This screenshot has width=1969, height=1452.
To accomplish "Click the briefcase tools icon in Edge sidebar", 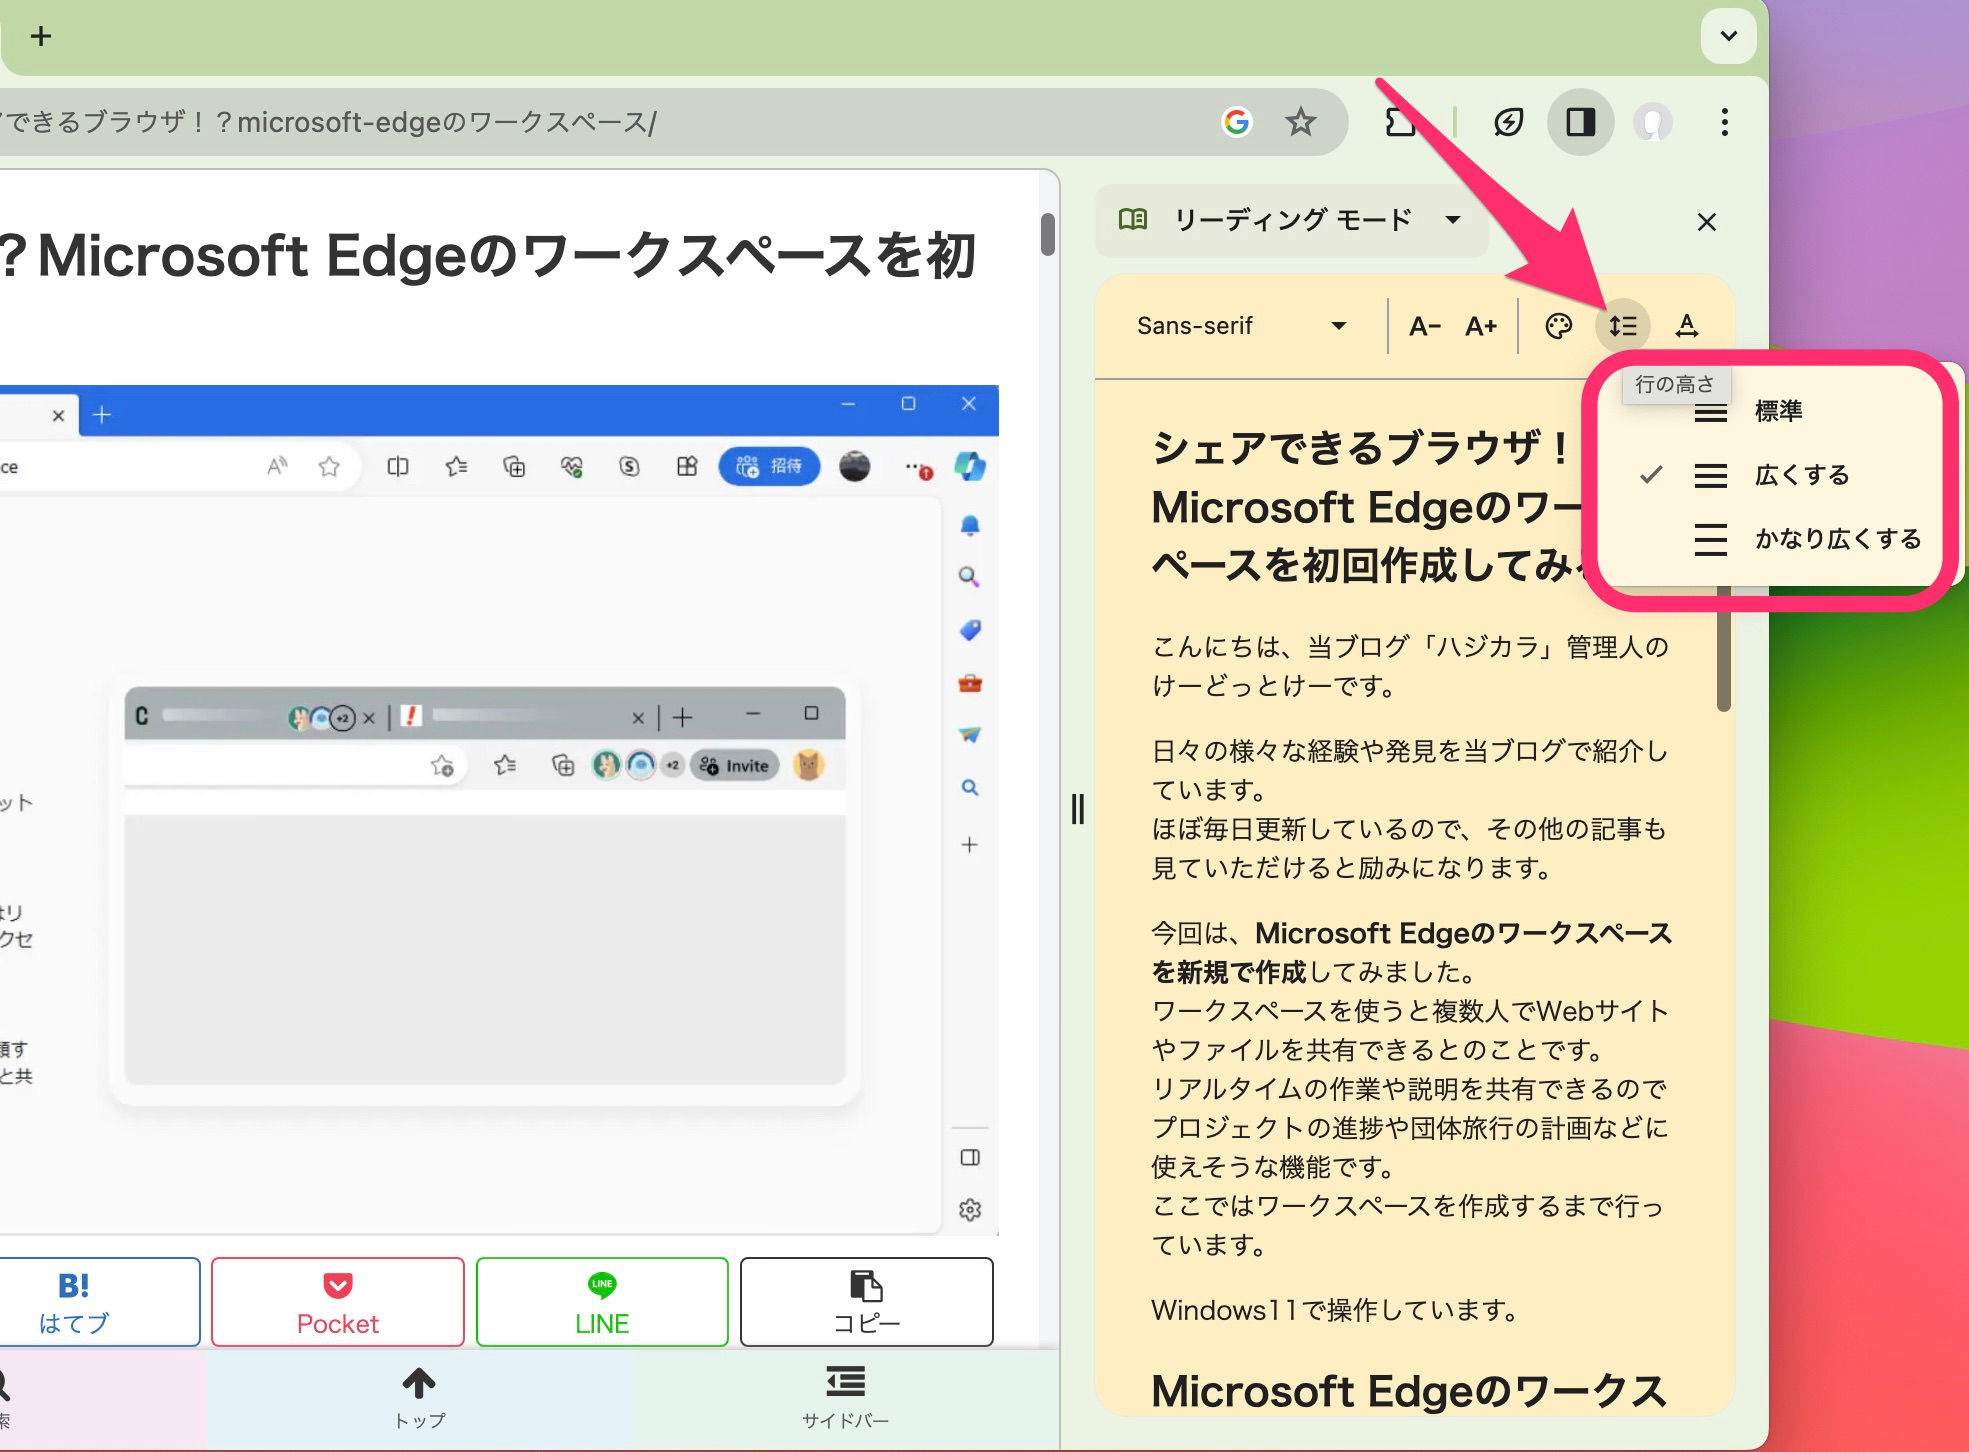I will pos(970,684).
